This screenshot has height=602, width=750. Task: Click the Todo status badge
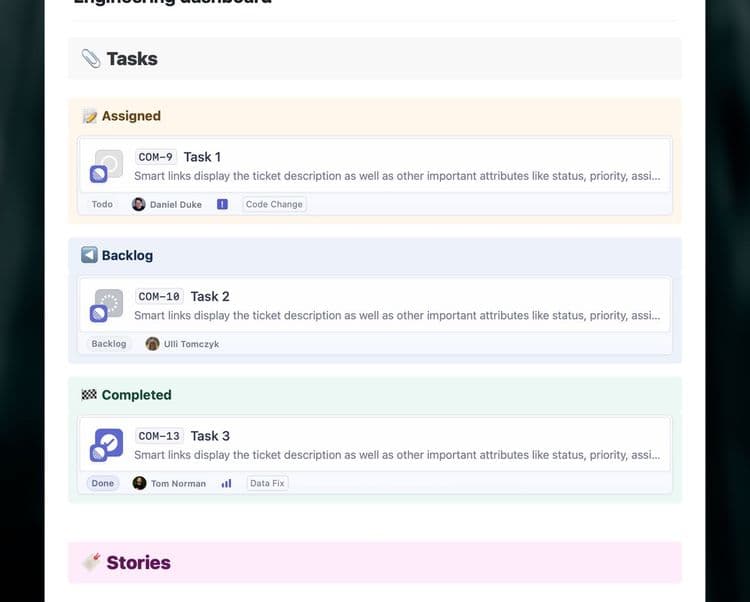102,204
